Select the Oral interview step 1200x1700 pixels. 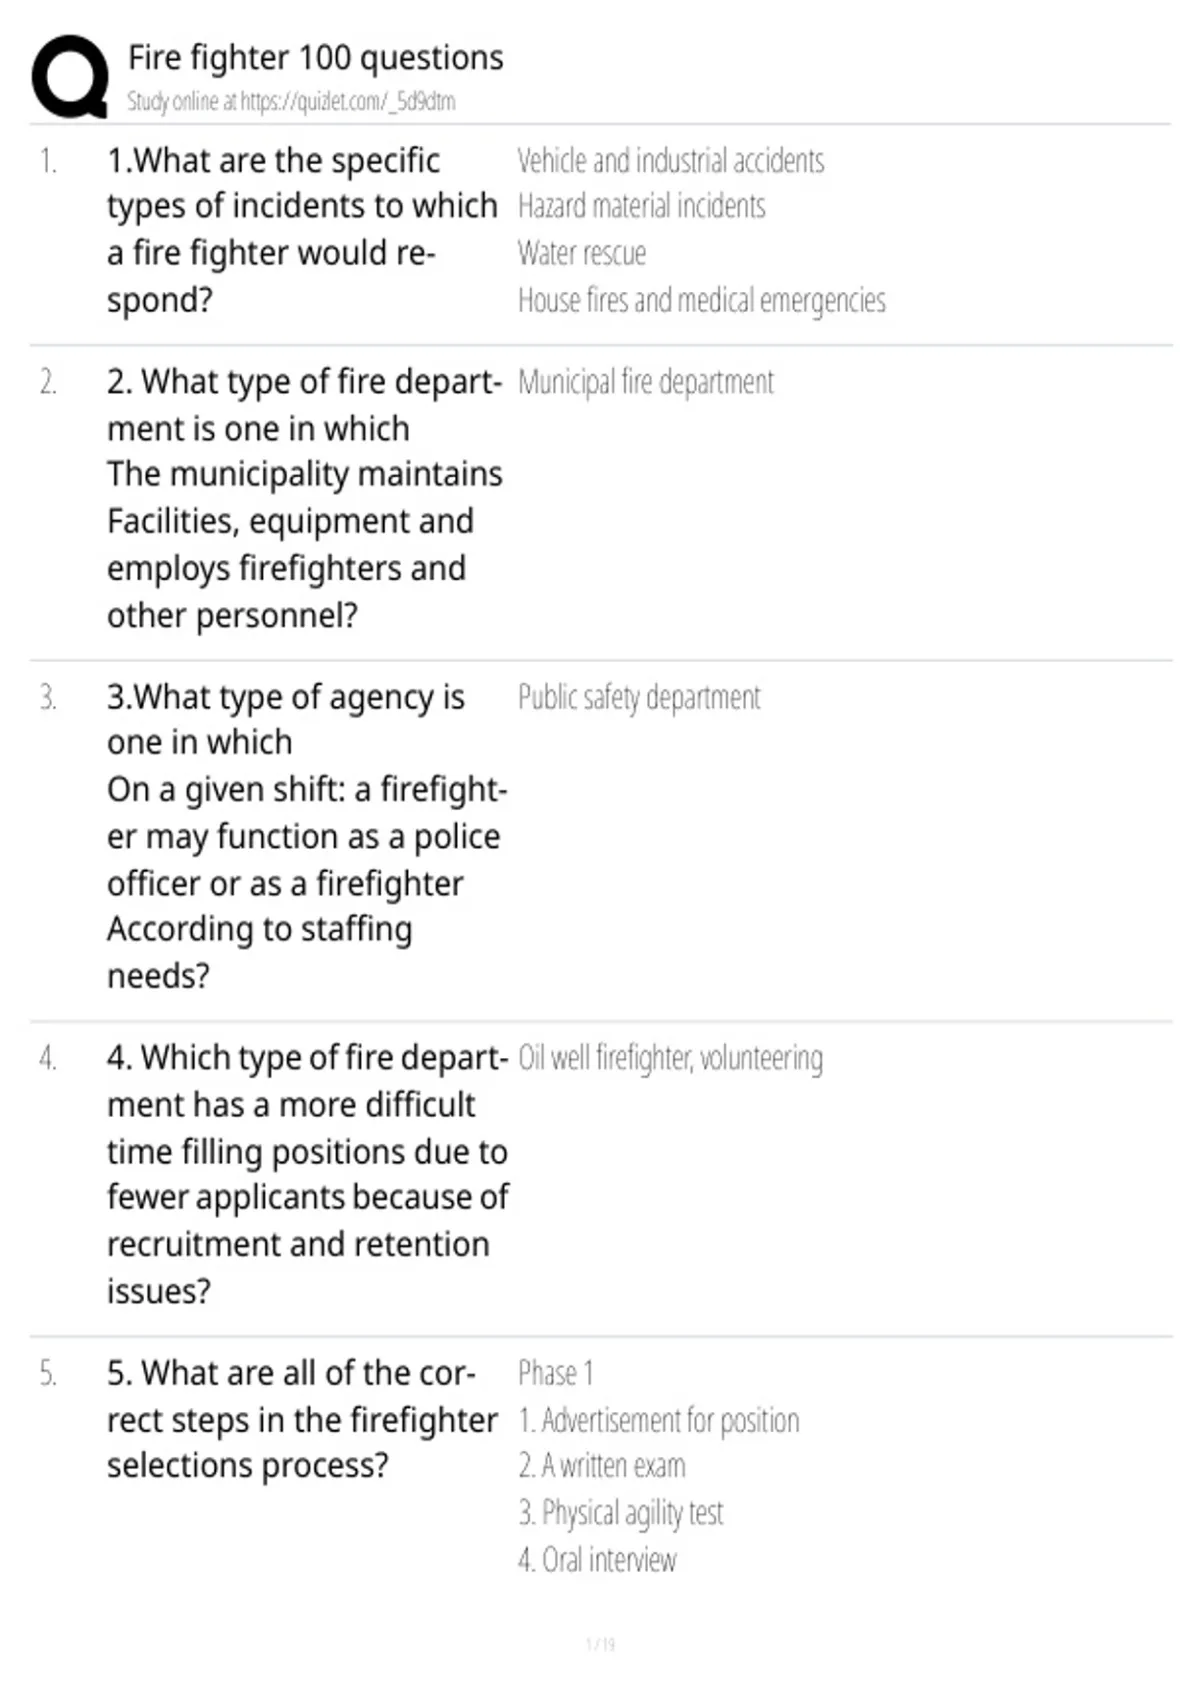click(597, 1560)
